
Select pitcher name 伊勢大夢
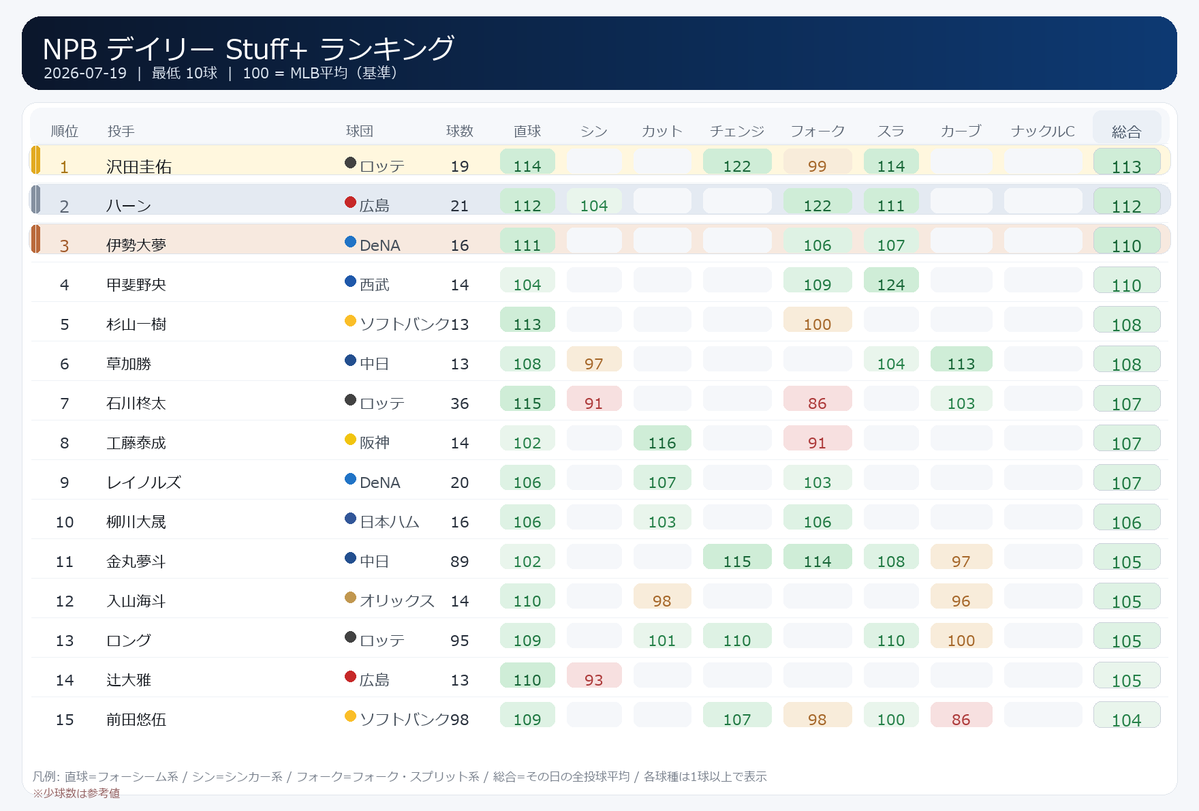(x=136, y=245)
